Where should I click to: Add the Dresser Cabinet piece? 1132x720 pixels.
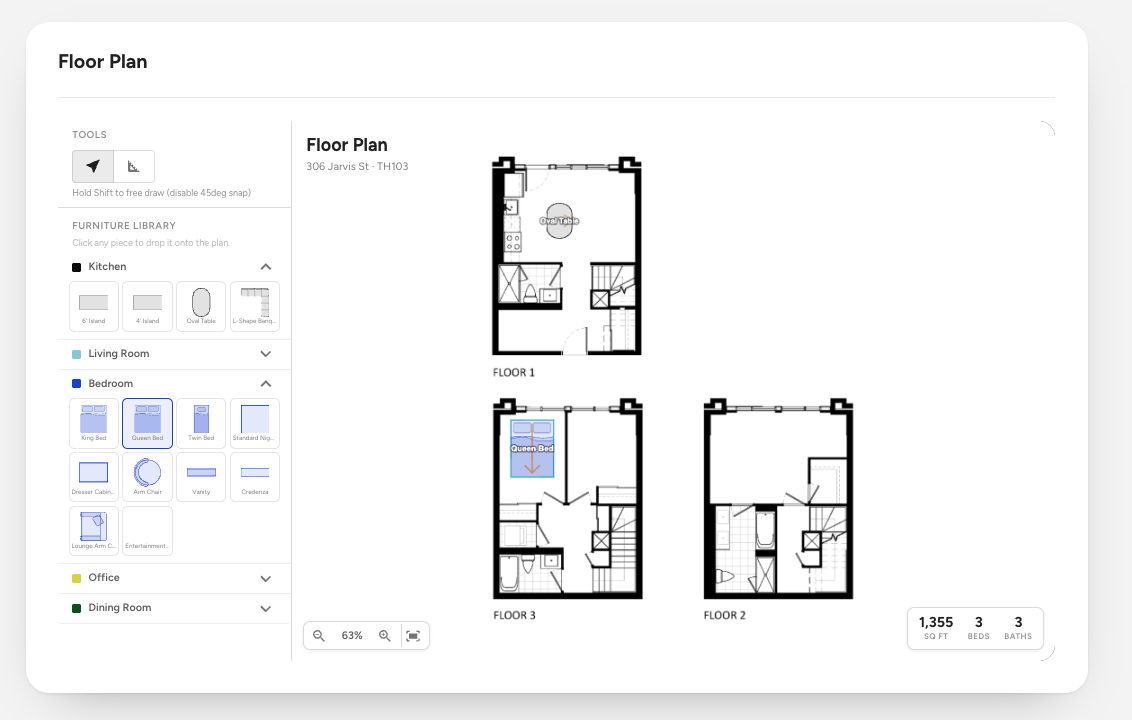(94, 477)
